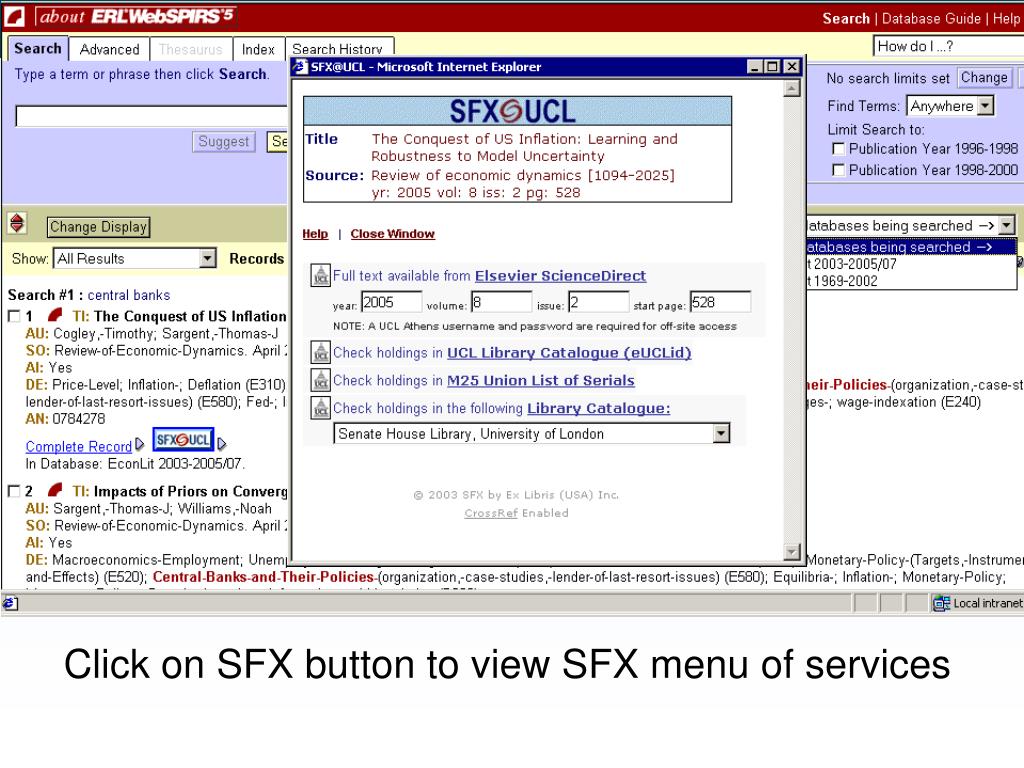The height and width of the screenshot is (768, 1024).
Task: Click the Suggest button
Action: click(x=223, y=142)
